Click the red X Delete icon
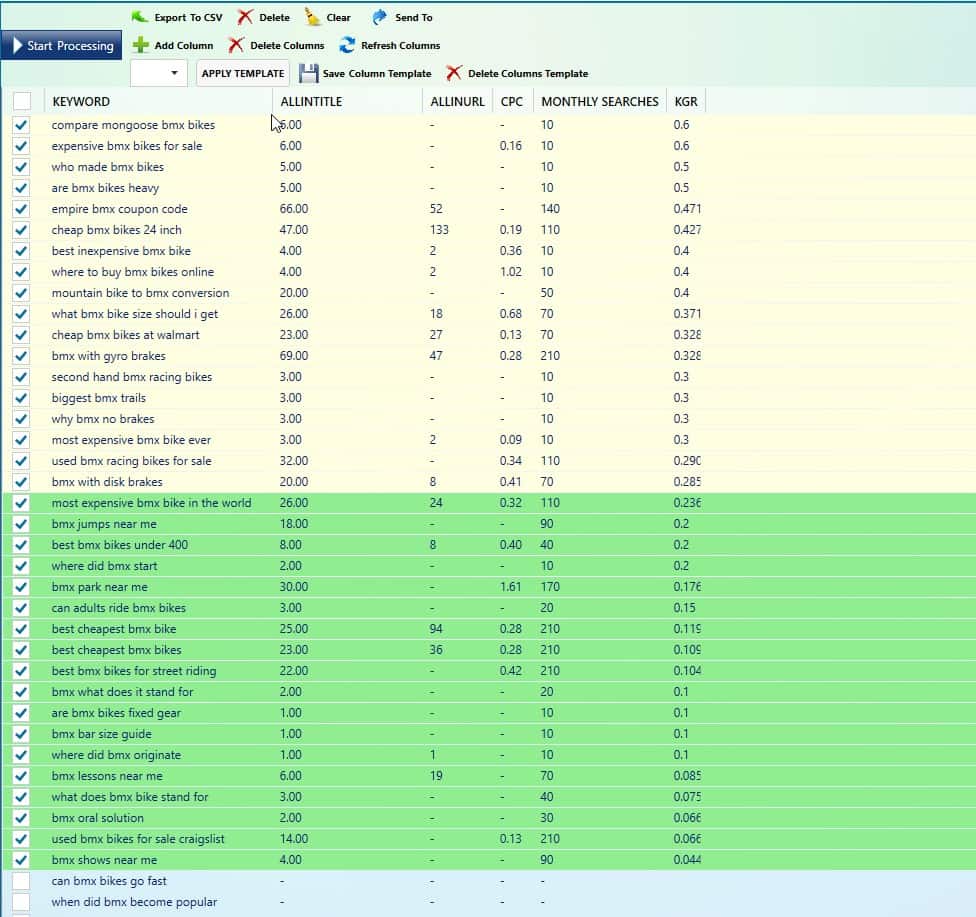 pyautogui.click(x=245, y=17)
